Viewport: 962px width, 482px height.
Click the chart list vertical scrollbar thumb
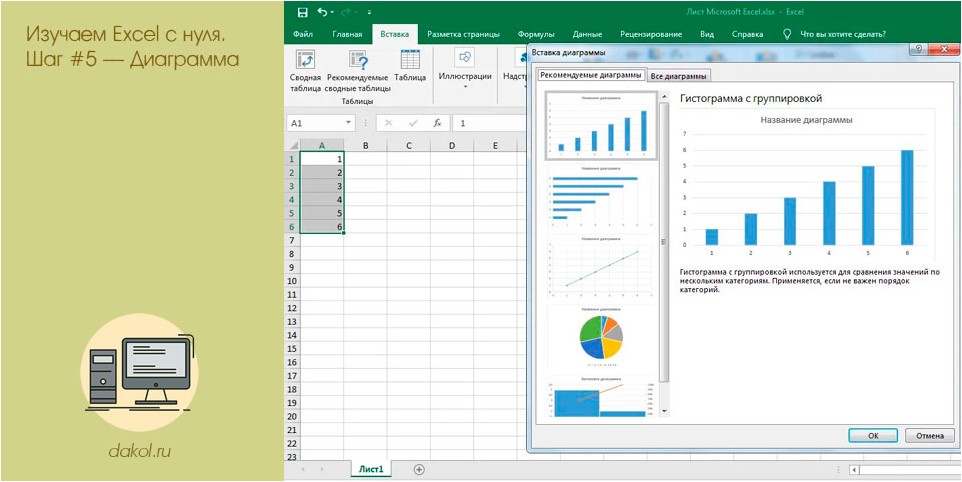click(x=664, y=242)
